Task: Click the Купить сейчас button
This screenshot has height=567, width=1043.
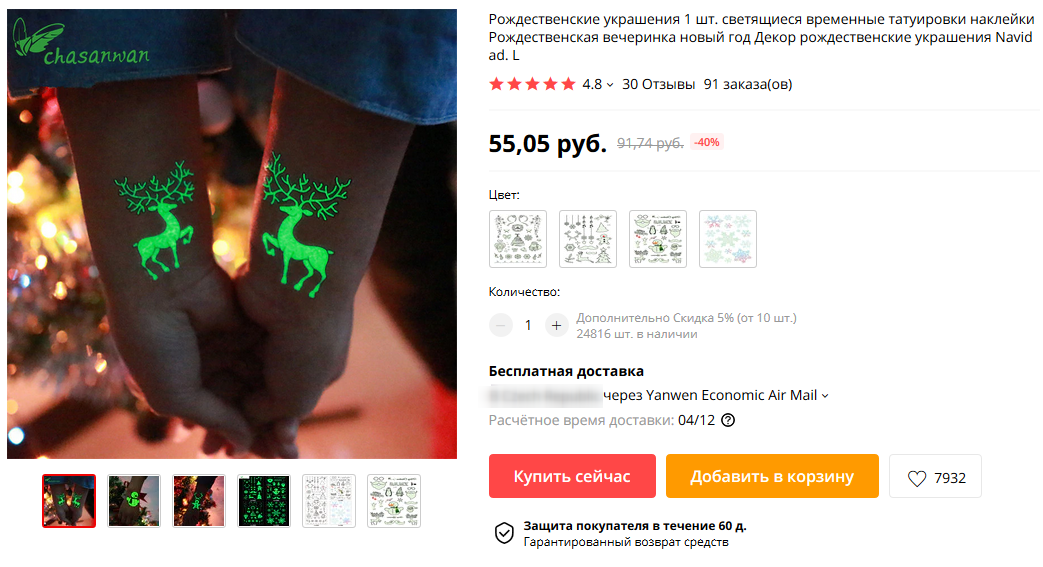Action: (572, 476)
